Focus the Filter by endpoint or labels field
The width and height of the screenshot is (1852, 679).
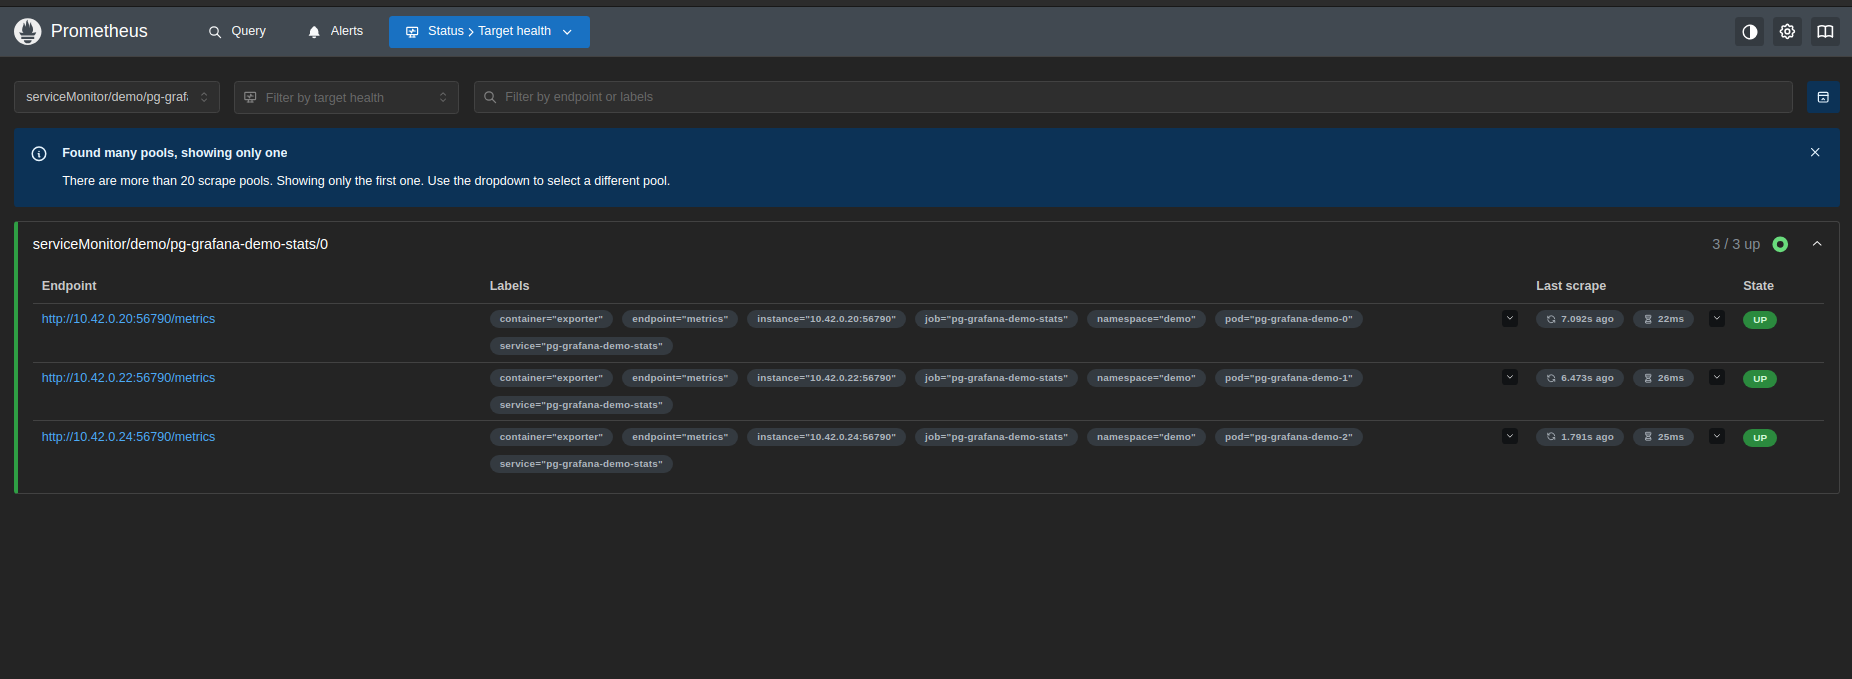click(x=1133, y=97)
